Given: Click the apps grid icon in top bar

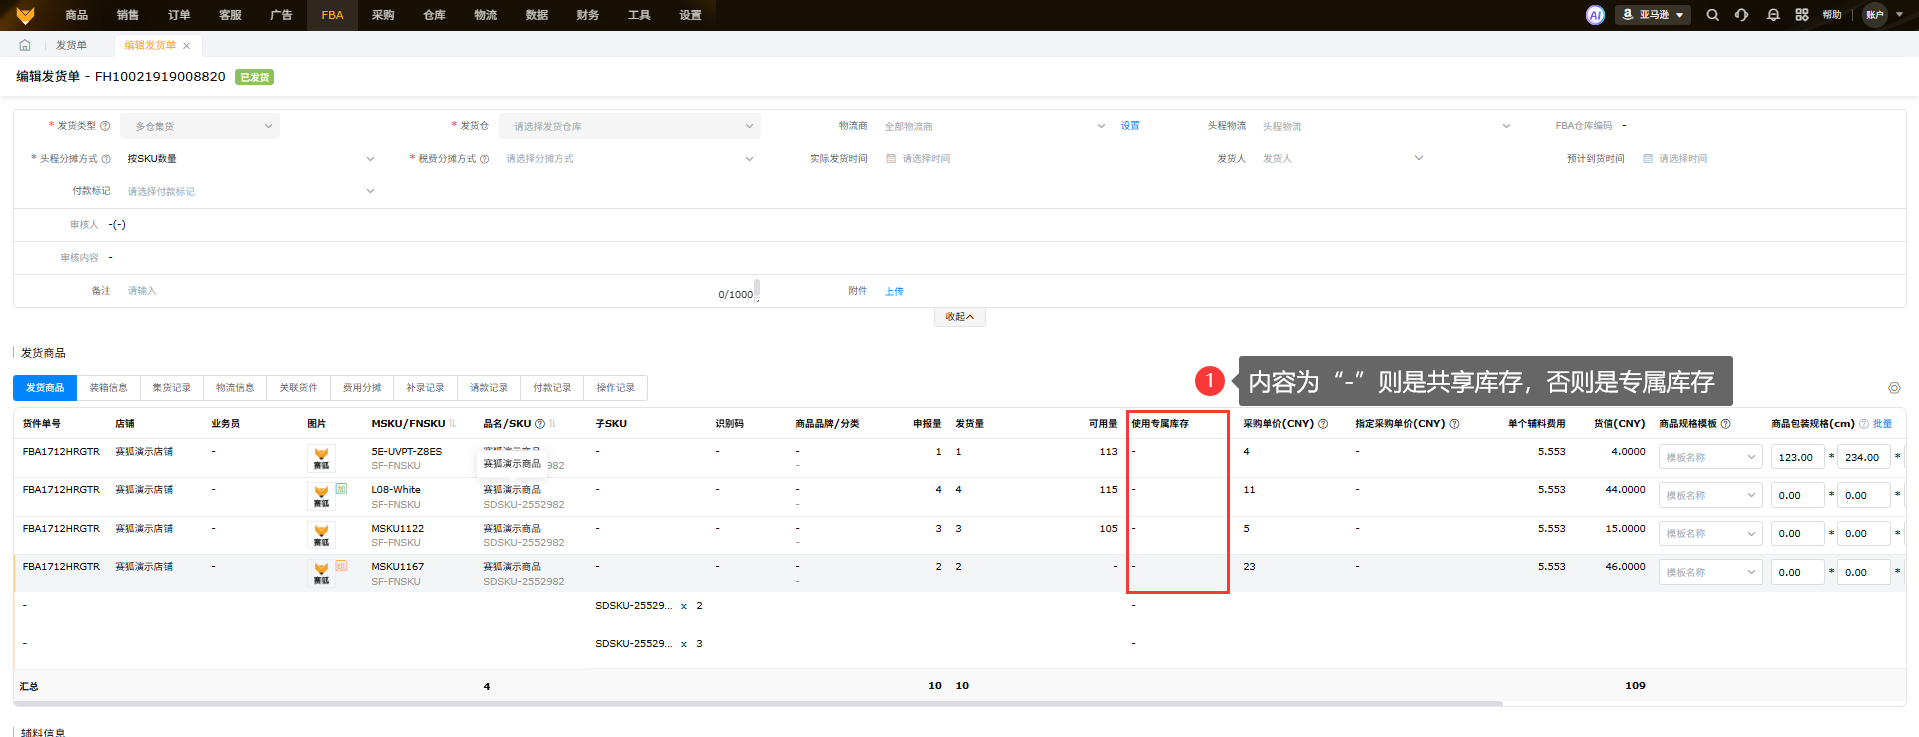Looking at the screenshot, I should pyautogui.click(x=1802, y=15).
